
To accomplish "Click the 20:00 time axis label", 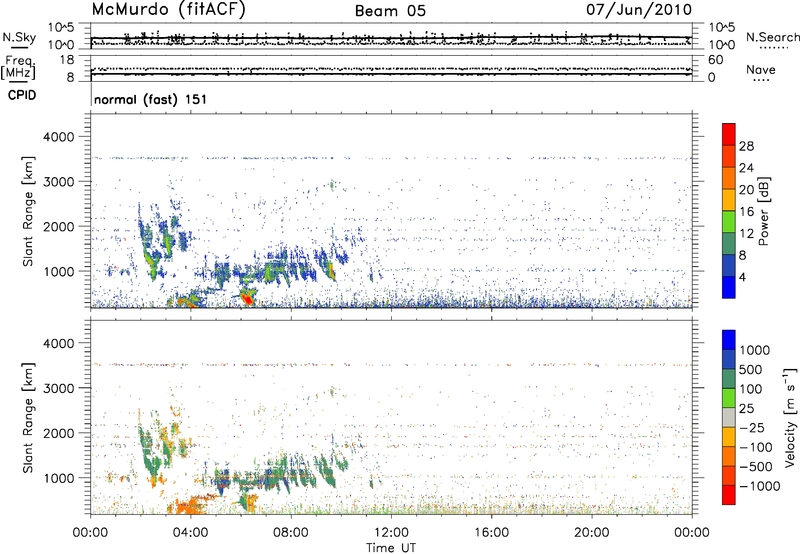I will [591, 533].
